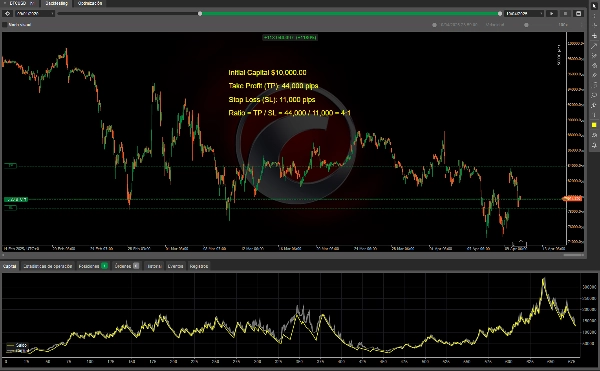The image size is (600, 371).
Task: Toggle the Saldo series in equity legend
Action: click(x=17, y=345)
